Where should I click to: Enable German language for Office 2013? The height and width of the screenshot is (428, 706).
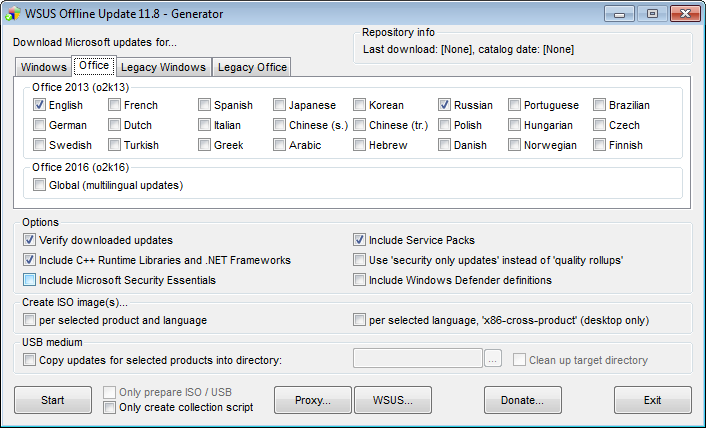tap(40, 125)
